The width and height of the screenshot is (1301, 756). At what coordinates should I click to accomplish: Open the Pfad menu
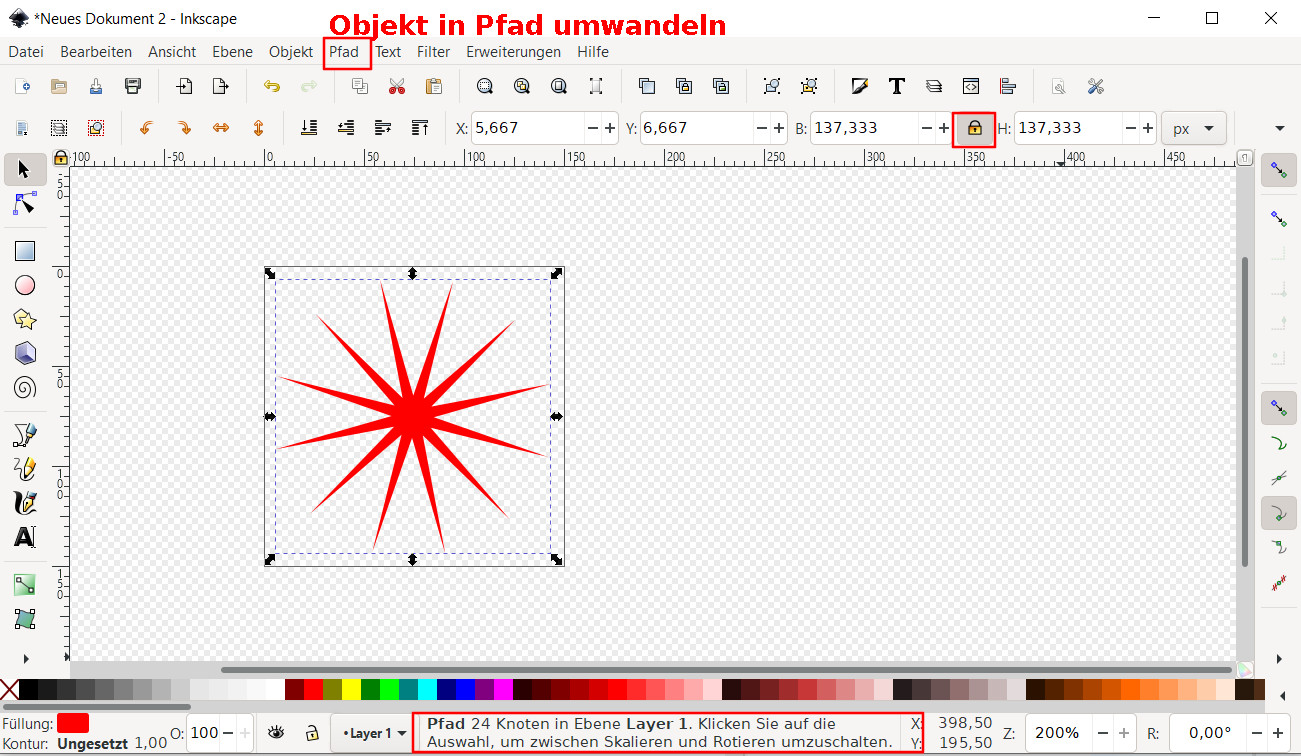click(344, 52)
